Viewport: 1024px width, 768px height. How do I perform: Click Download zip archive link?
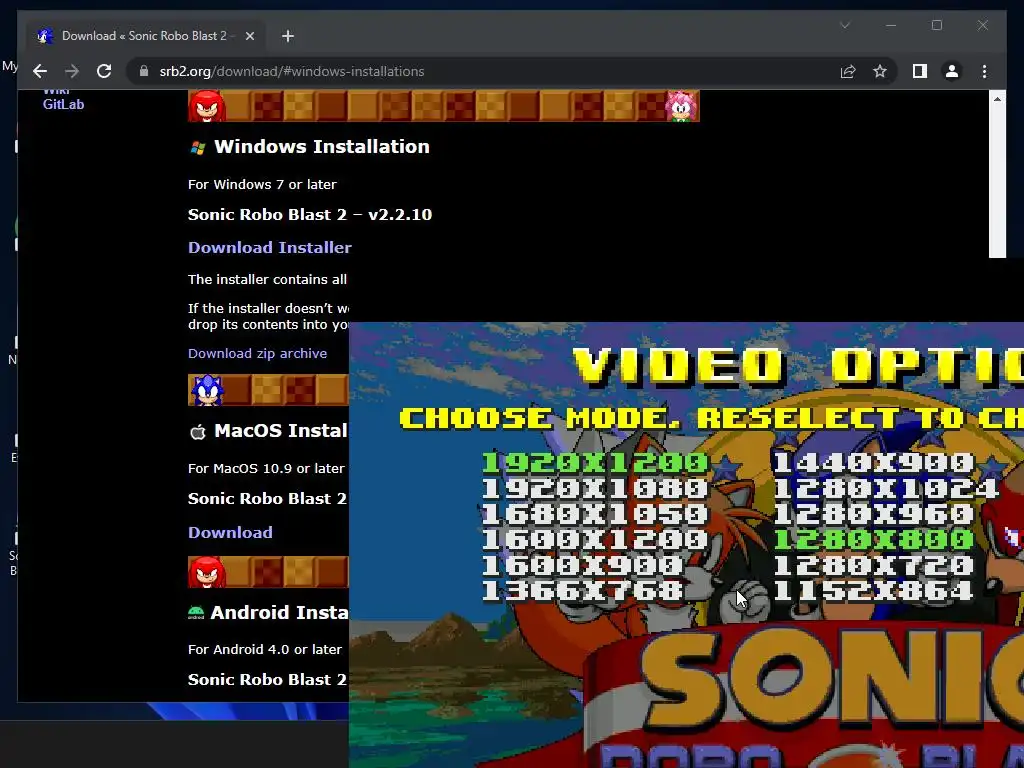point(257,353)
